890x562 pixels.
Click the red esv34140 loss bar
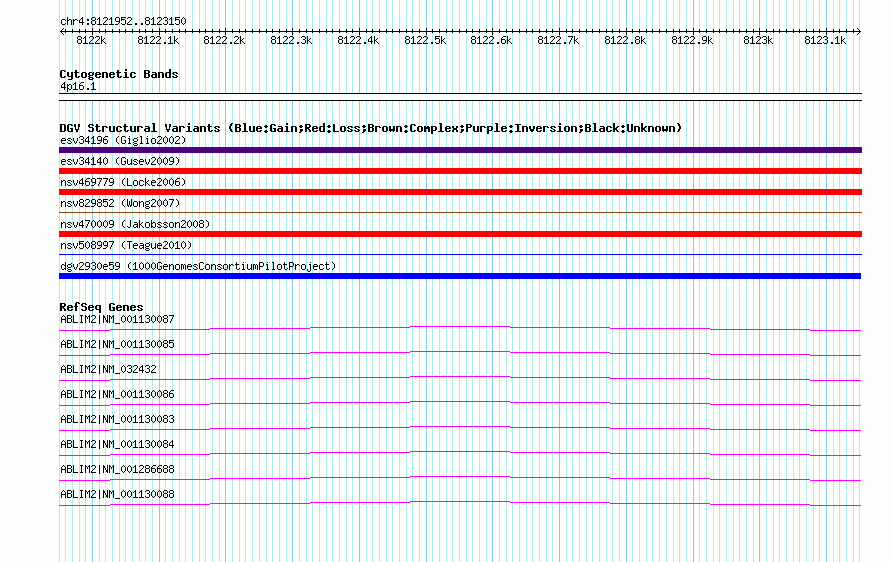click(460, 171)
